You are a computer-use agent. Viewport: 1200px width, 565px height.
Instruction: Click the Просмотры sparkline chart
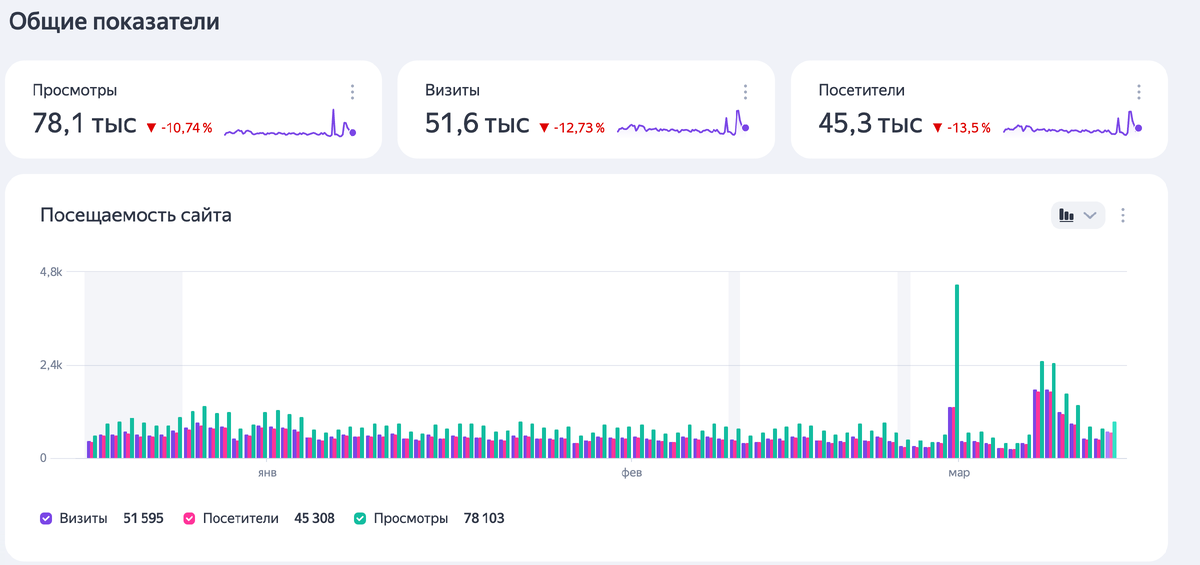tap(289, 125)
